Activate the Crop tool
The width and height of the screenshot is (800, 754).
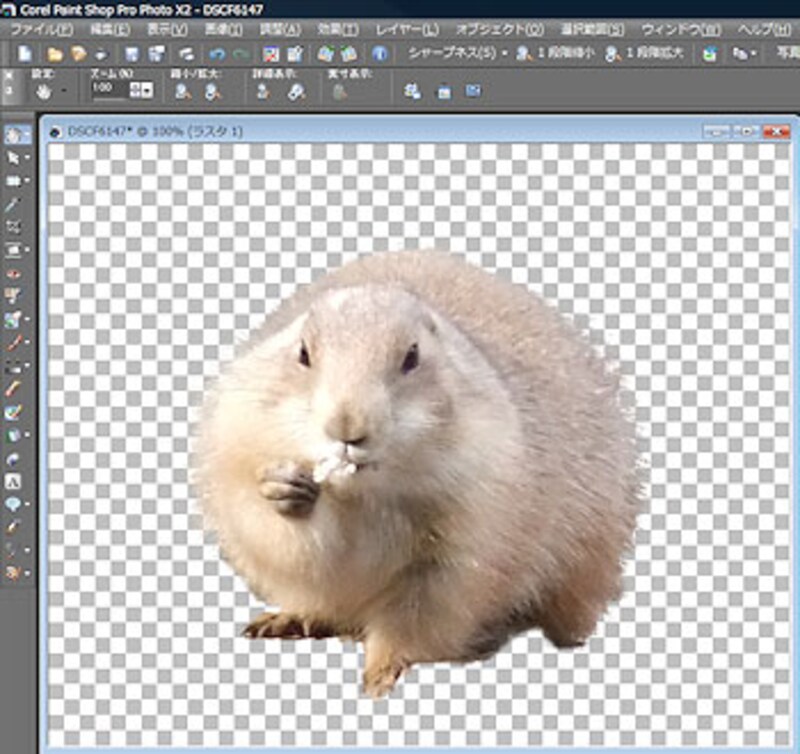click(x=14, y=227)
